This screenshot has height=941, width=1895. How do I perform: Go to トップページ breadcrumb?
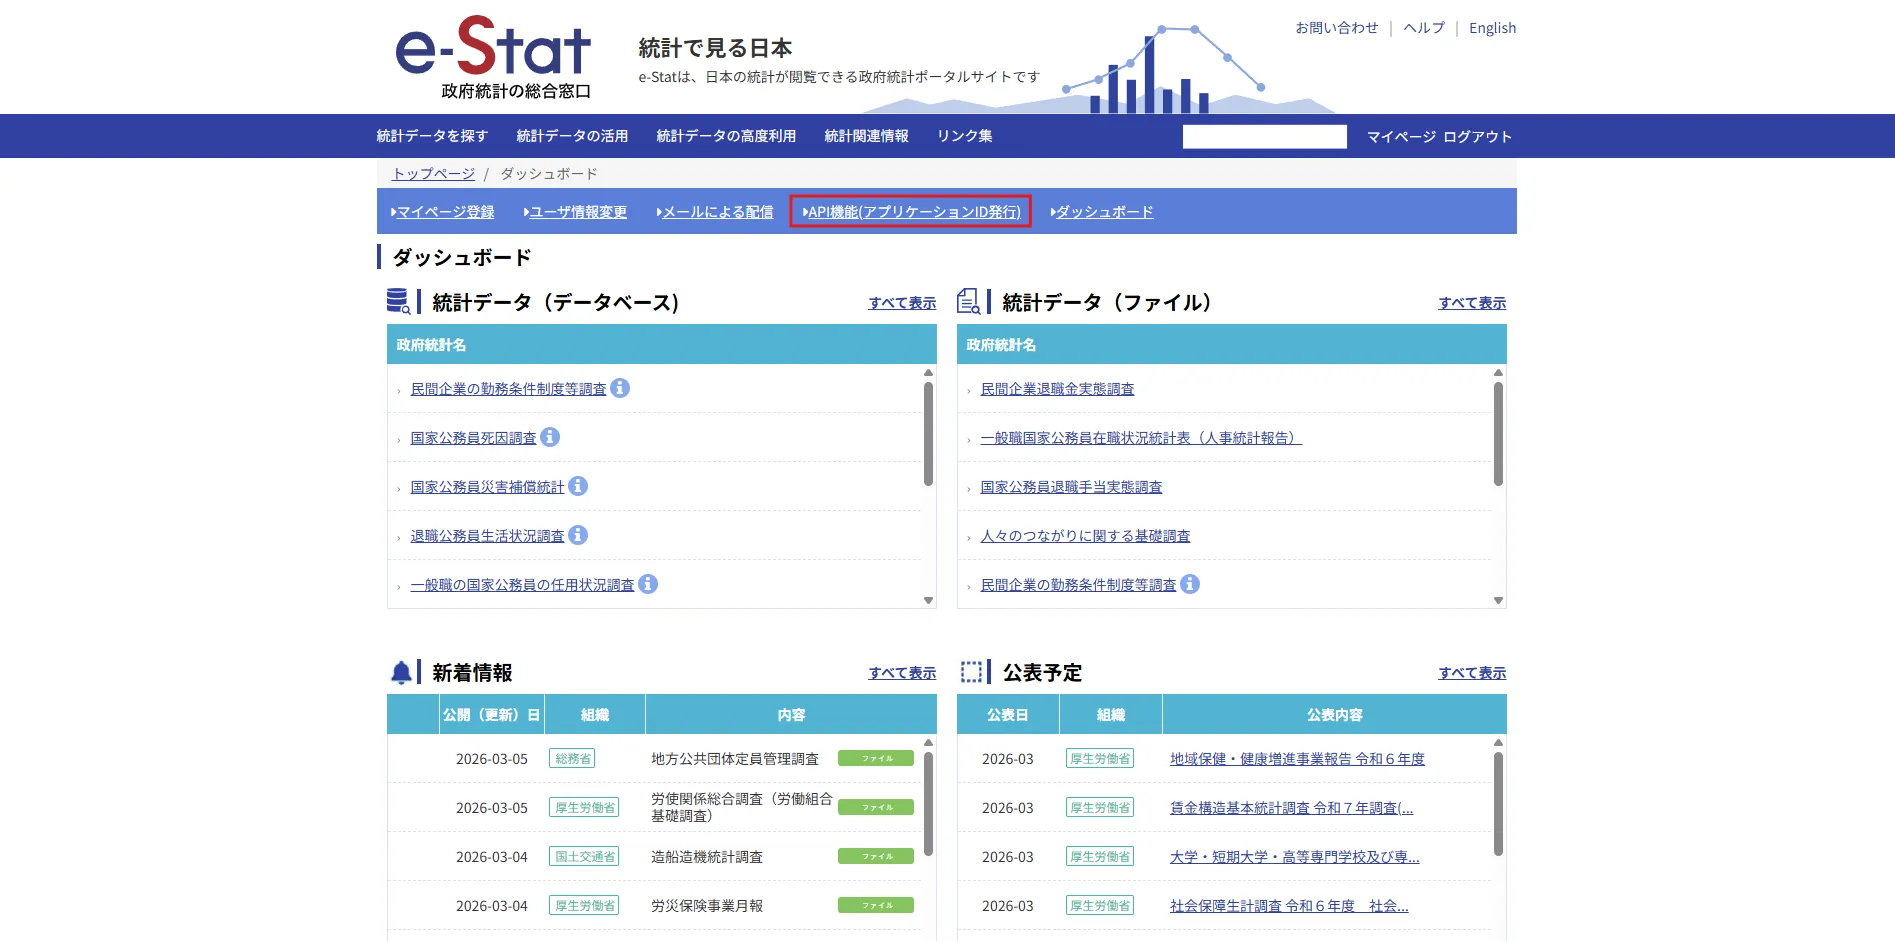pos(433,174)
